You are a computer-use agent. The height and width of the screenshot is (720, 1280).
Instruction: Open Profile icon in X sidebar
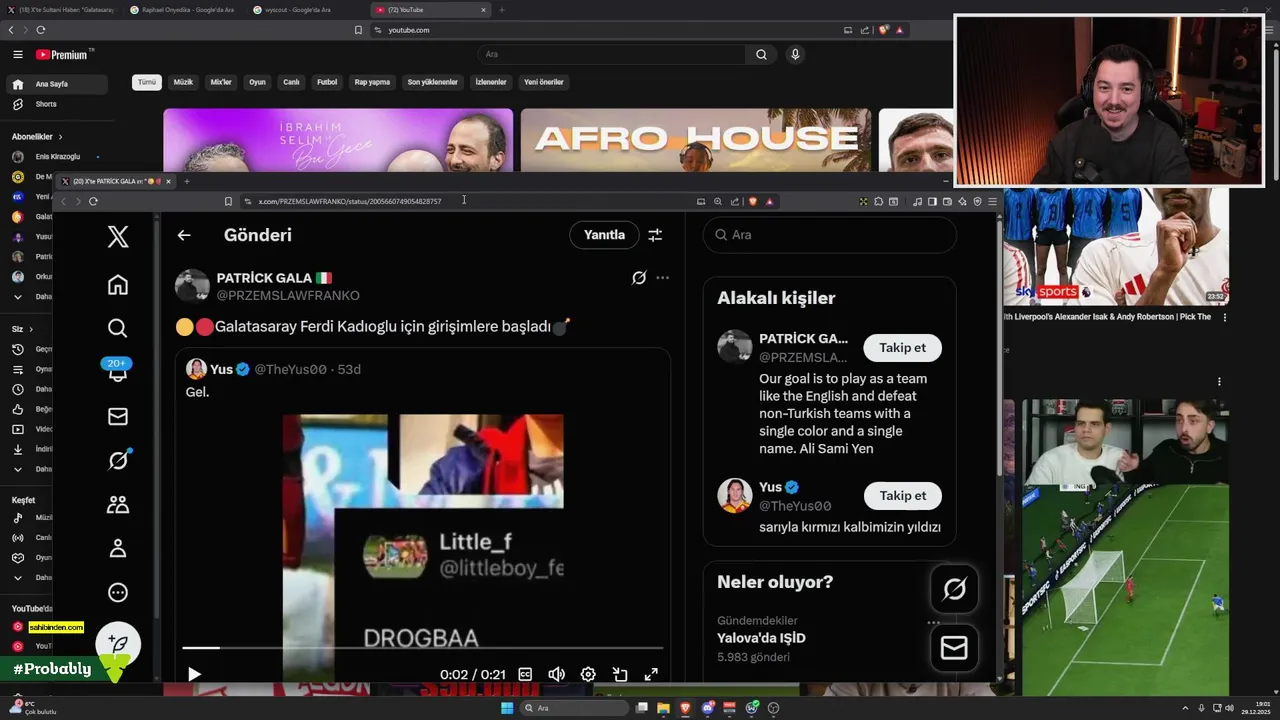pos(118,548)
